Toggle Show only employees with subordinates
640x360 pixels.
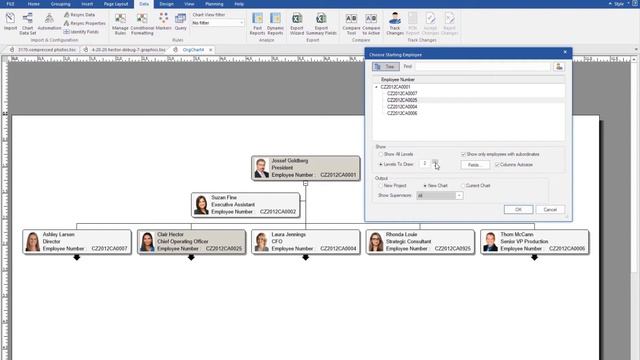pos(463,154)
